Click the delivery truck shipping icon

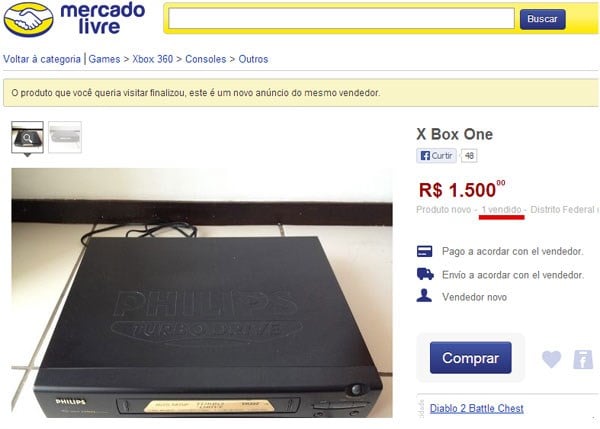click(x=425, y=274)
